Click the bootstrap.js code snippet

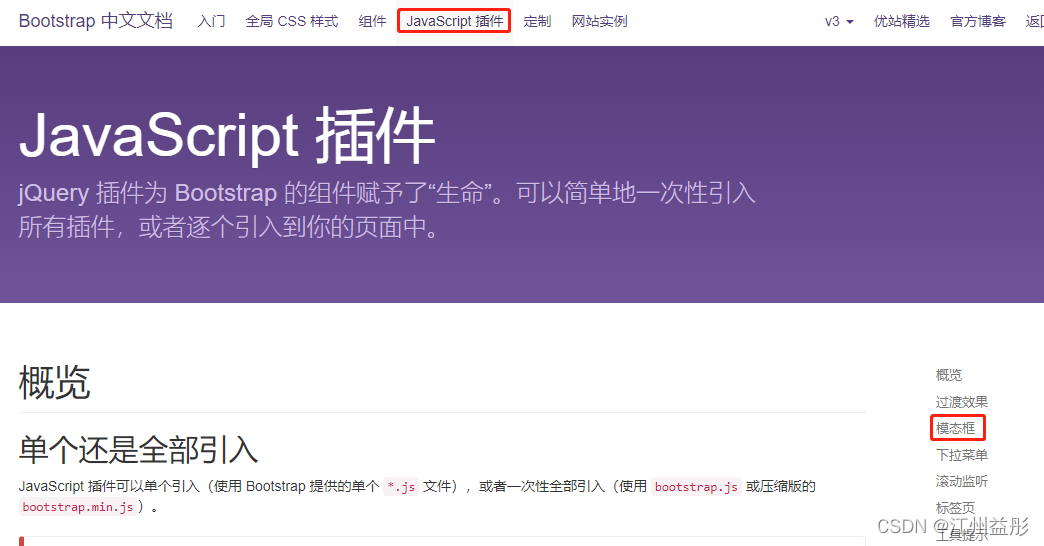coord(696,487)
